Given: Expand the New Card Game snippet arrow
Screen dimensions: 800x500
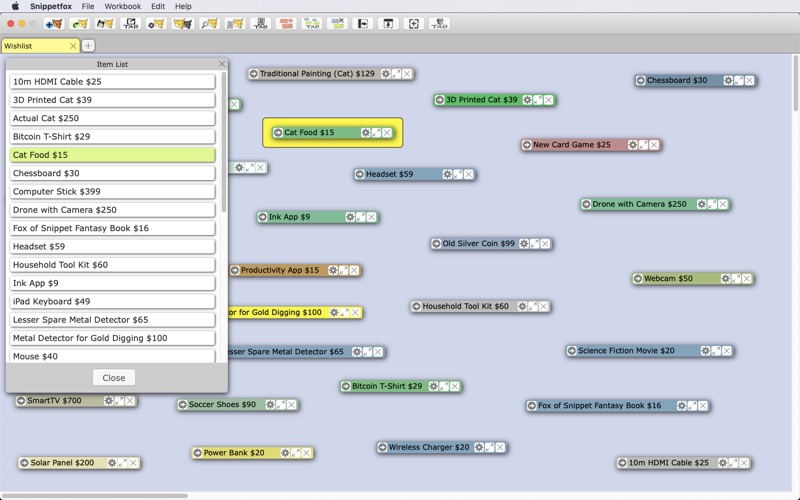Looking at the screenshot, I should (x=527, y=145).
